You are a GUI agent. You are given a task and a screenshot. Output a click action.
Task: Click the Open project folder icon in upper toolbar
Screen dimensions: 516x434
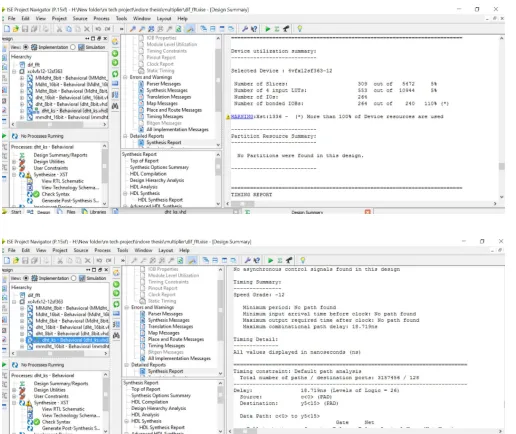(x=16, y=29)
